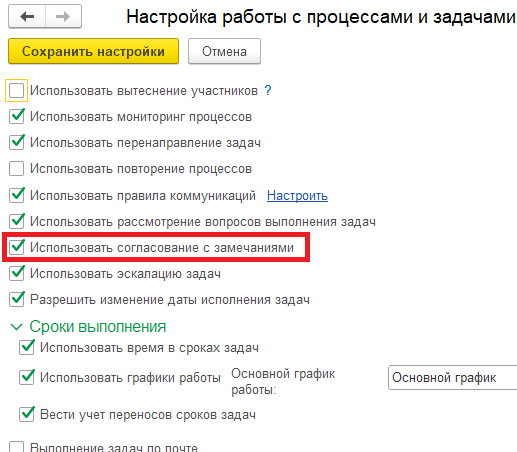Toggle Использовать графики работы checkbox
Screen dimensions: 517x452
click(26, 377)
